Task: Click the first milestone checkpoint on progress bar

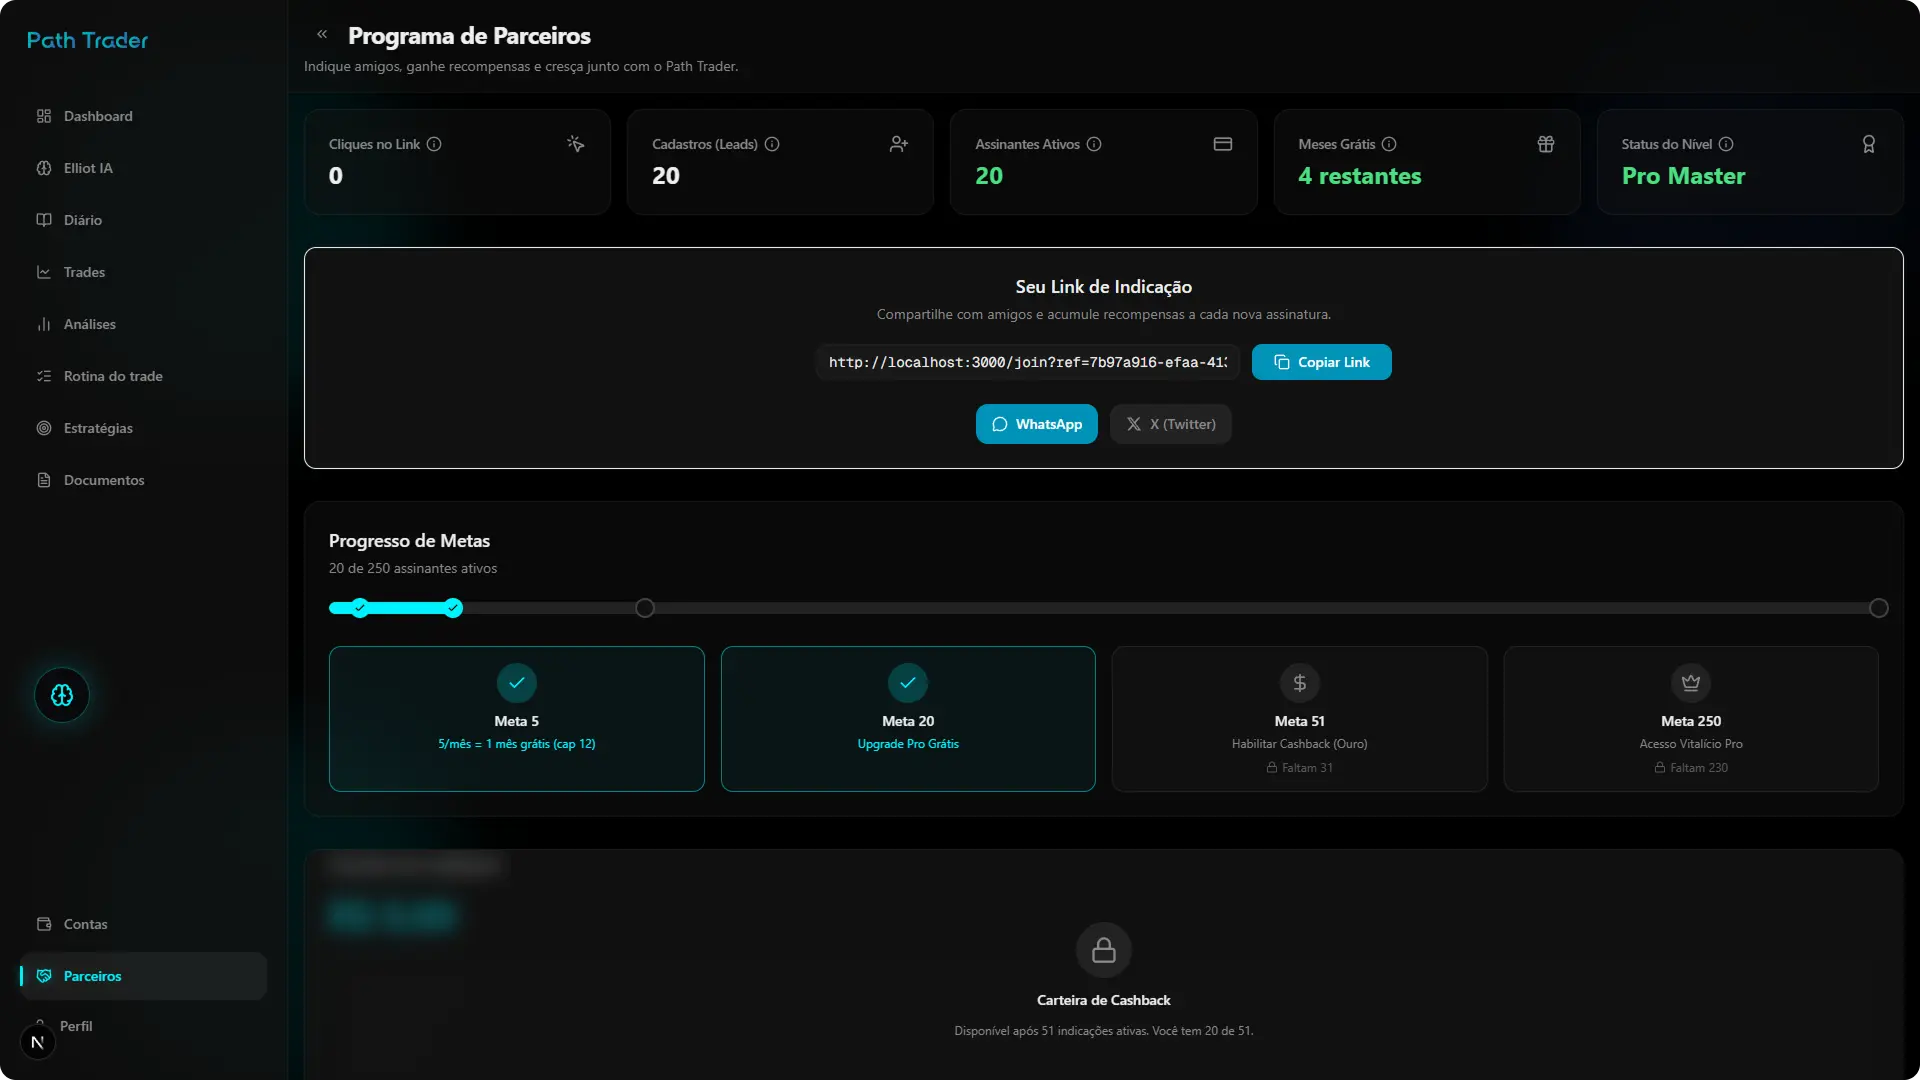Action: pyautogui.click(x=359, y=607)
